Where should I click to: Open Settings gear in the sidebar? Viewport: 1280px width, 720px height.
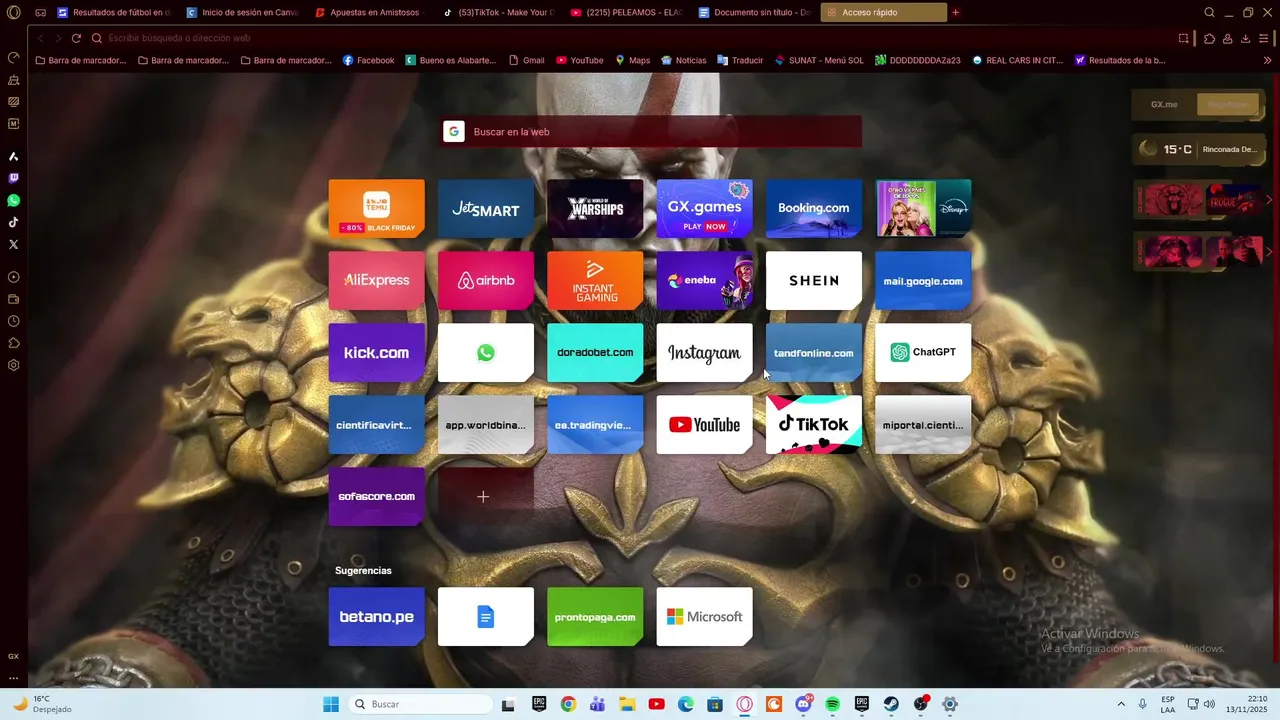[x=13, y=365]
